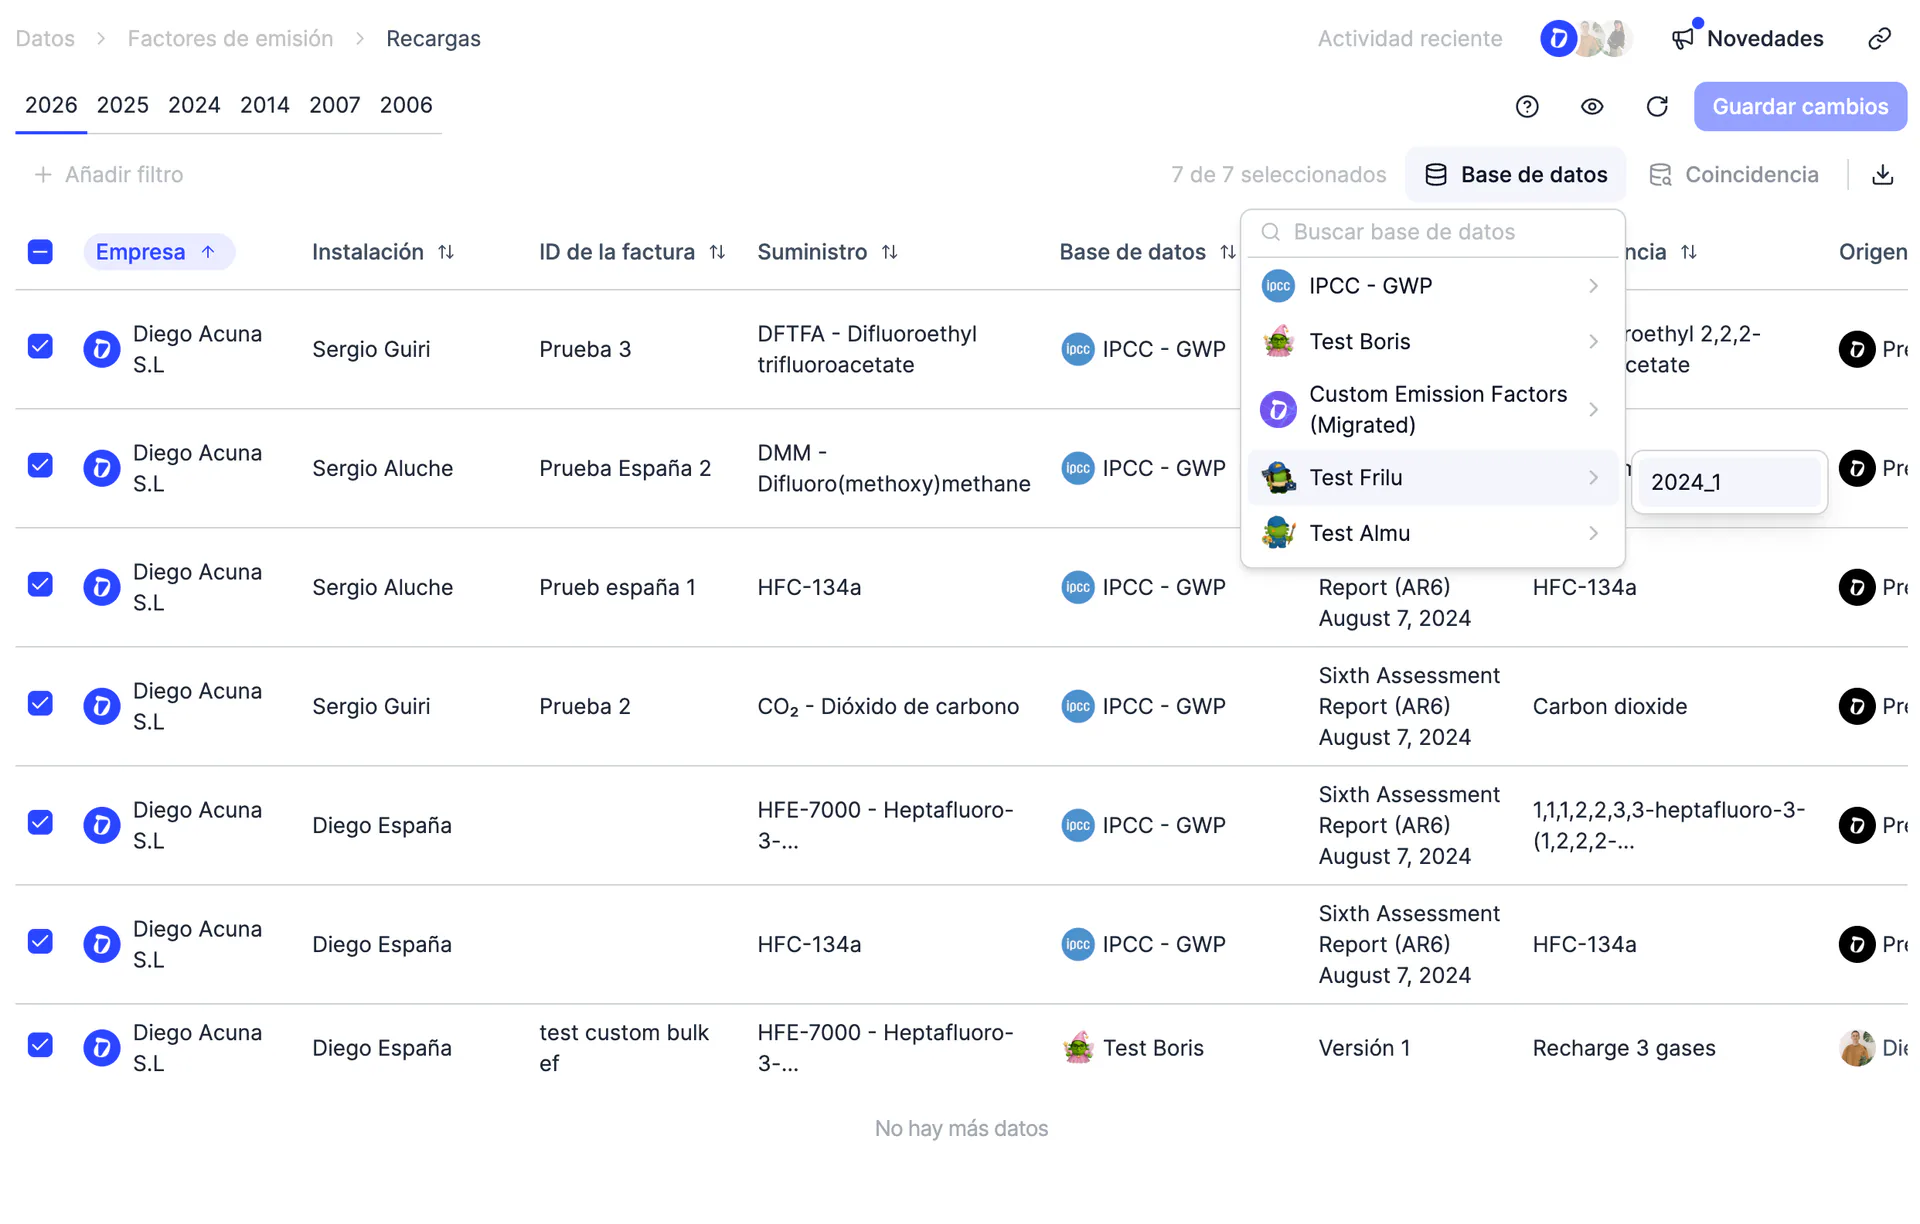Sort by Suministro column arrows
1920x1224 pixels.
tap(889, 252)
